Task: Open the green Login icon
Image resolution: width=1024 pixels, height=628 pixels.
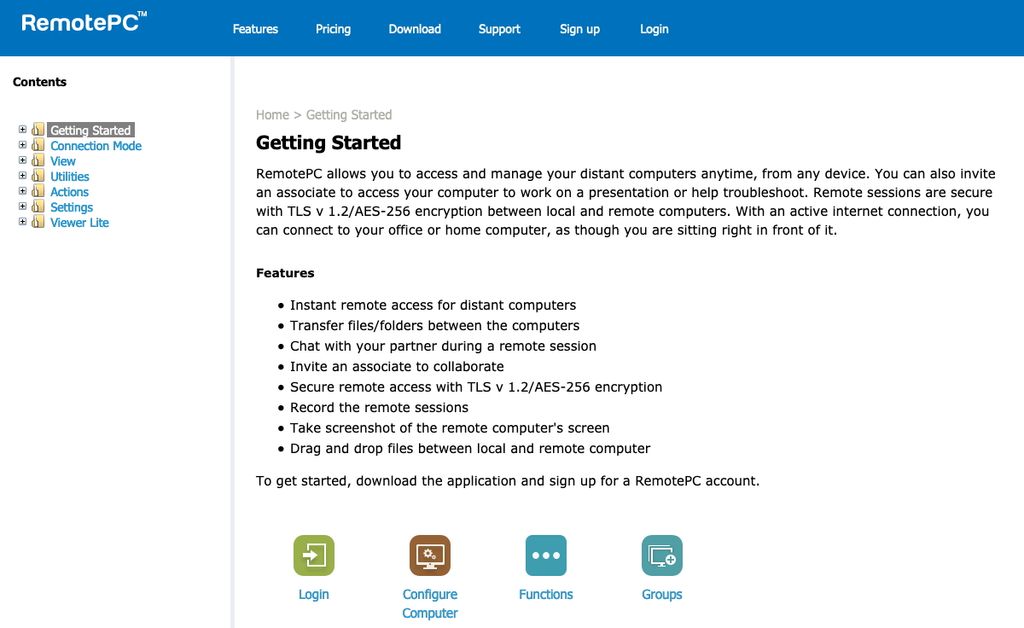Action: click(x=314, y=555)
